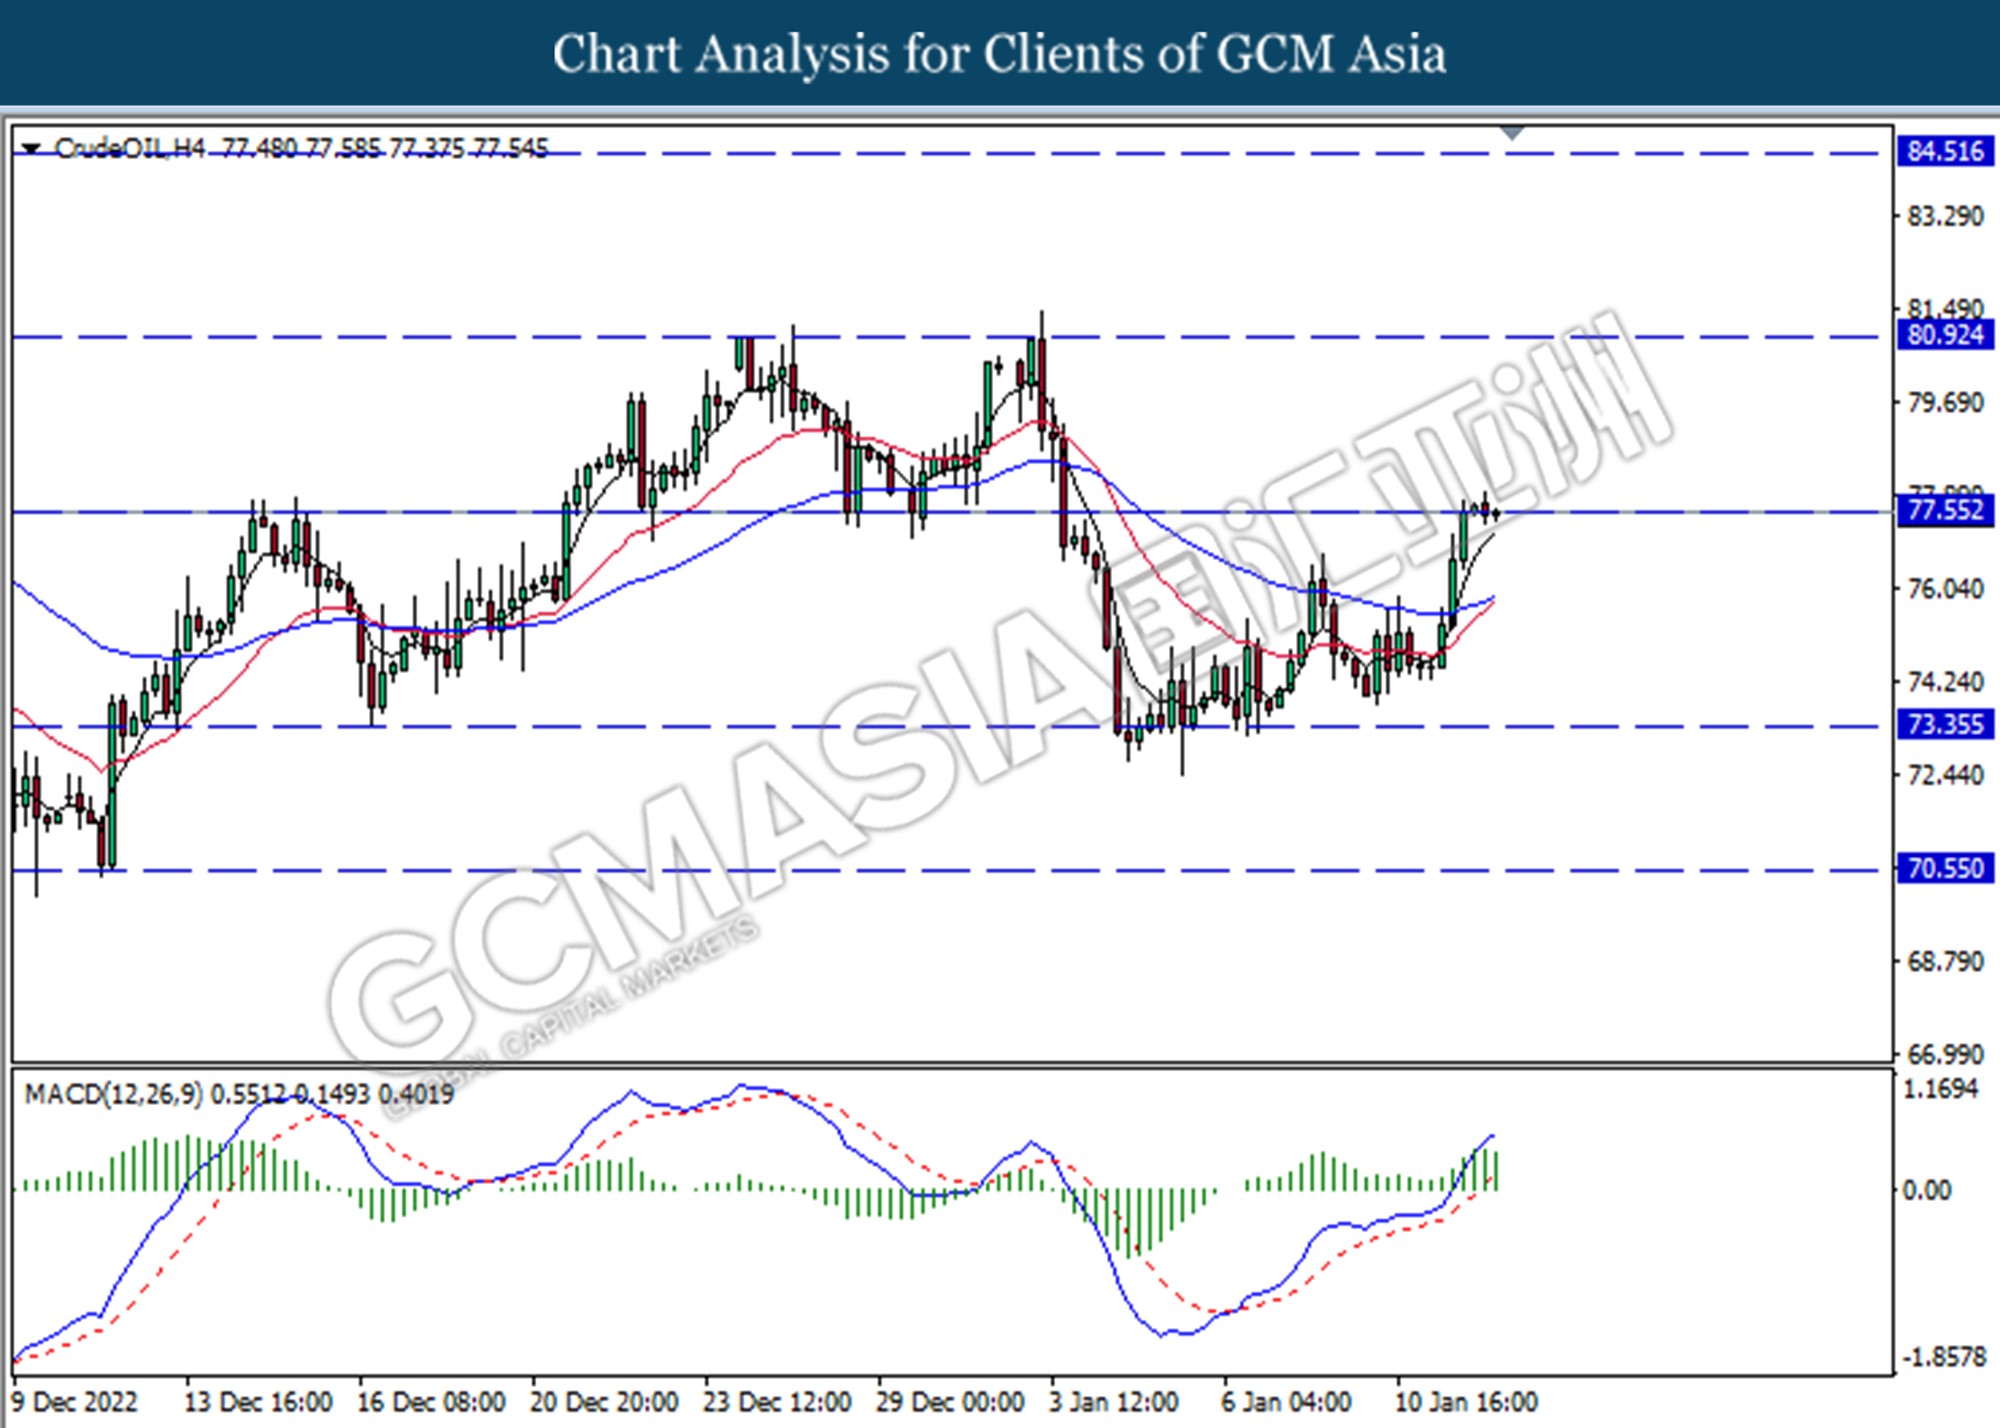Click the 74.240 price axis value
Screen dimensions: 2000x1428
point(1945,682)
